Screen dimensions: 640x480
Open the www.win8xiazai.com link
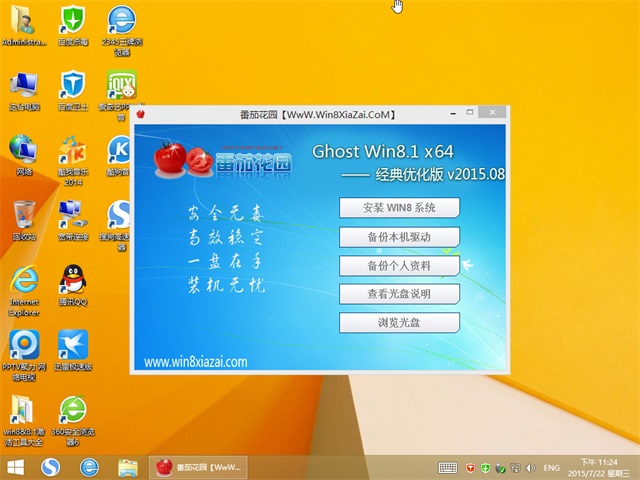click(196, 362)
